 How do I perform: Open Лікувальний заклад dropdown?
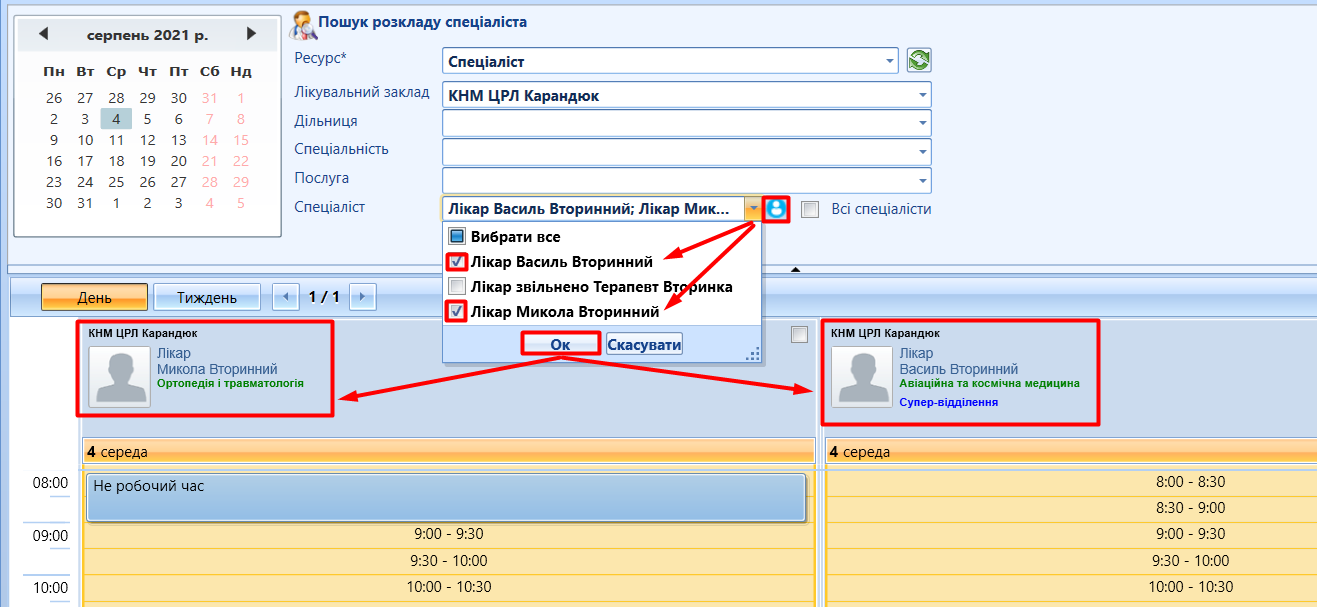[x=922, y=96]
